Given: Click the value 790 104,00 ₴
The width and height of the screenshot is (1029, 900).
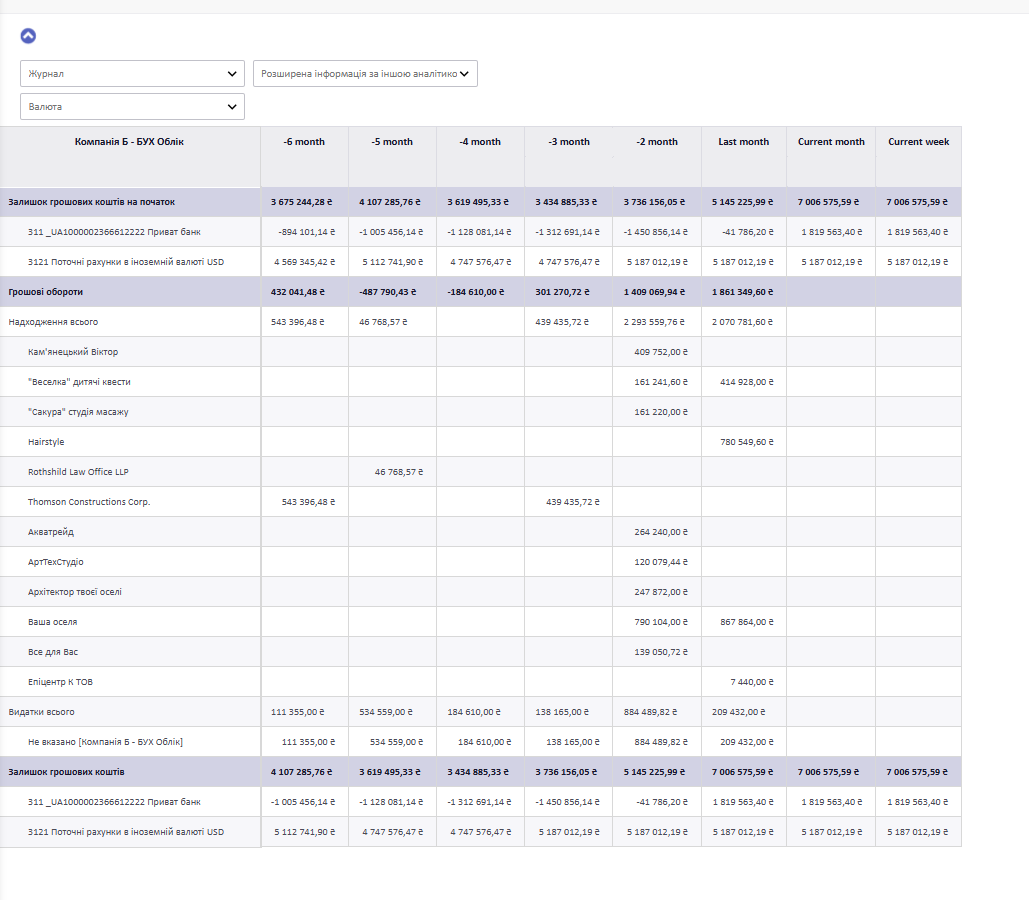Looking at the screenshot, I should click(661, 622).
